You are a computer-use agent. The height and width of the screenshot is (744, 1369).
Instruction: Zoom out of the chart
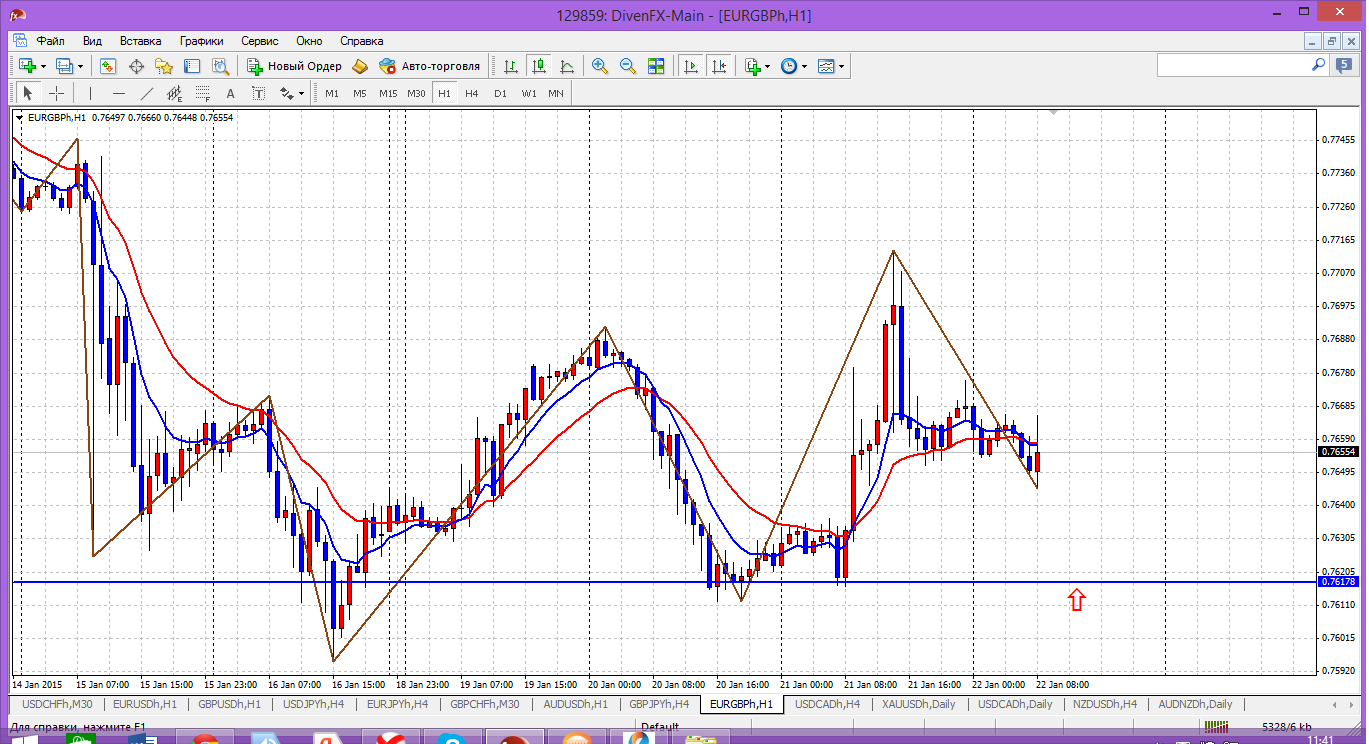(x=628, y=66)
